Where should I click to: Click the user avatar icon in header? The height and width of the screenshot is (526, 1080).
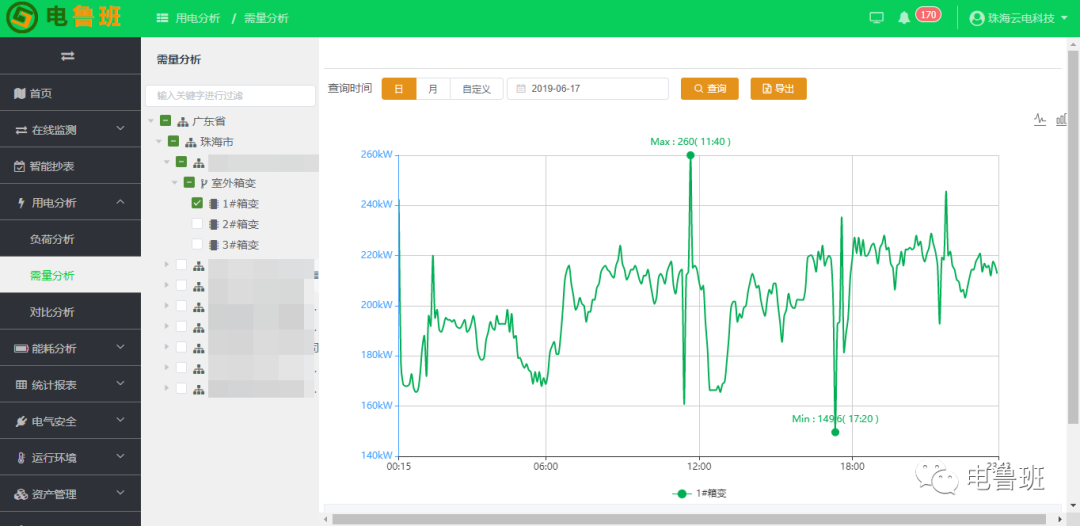pos(977,18)
